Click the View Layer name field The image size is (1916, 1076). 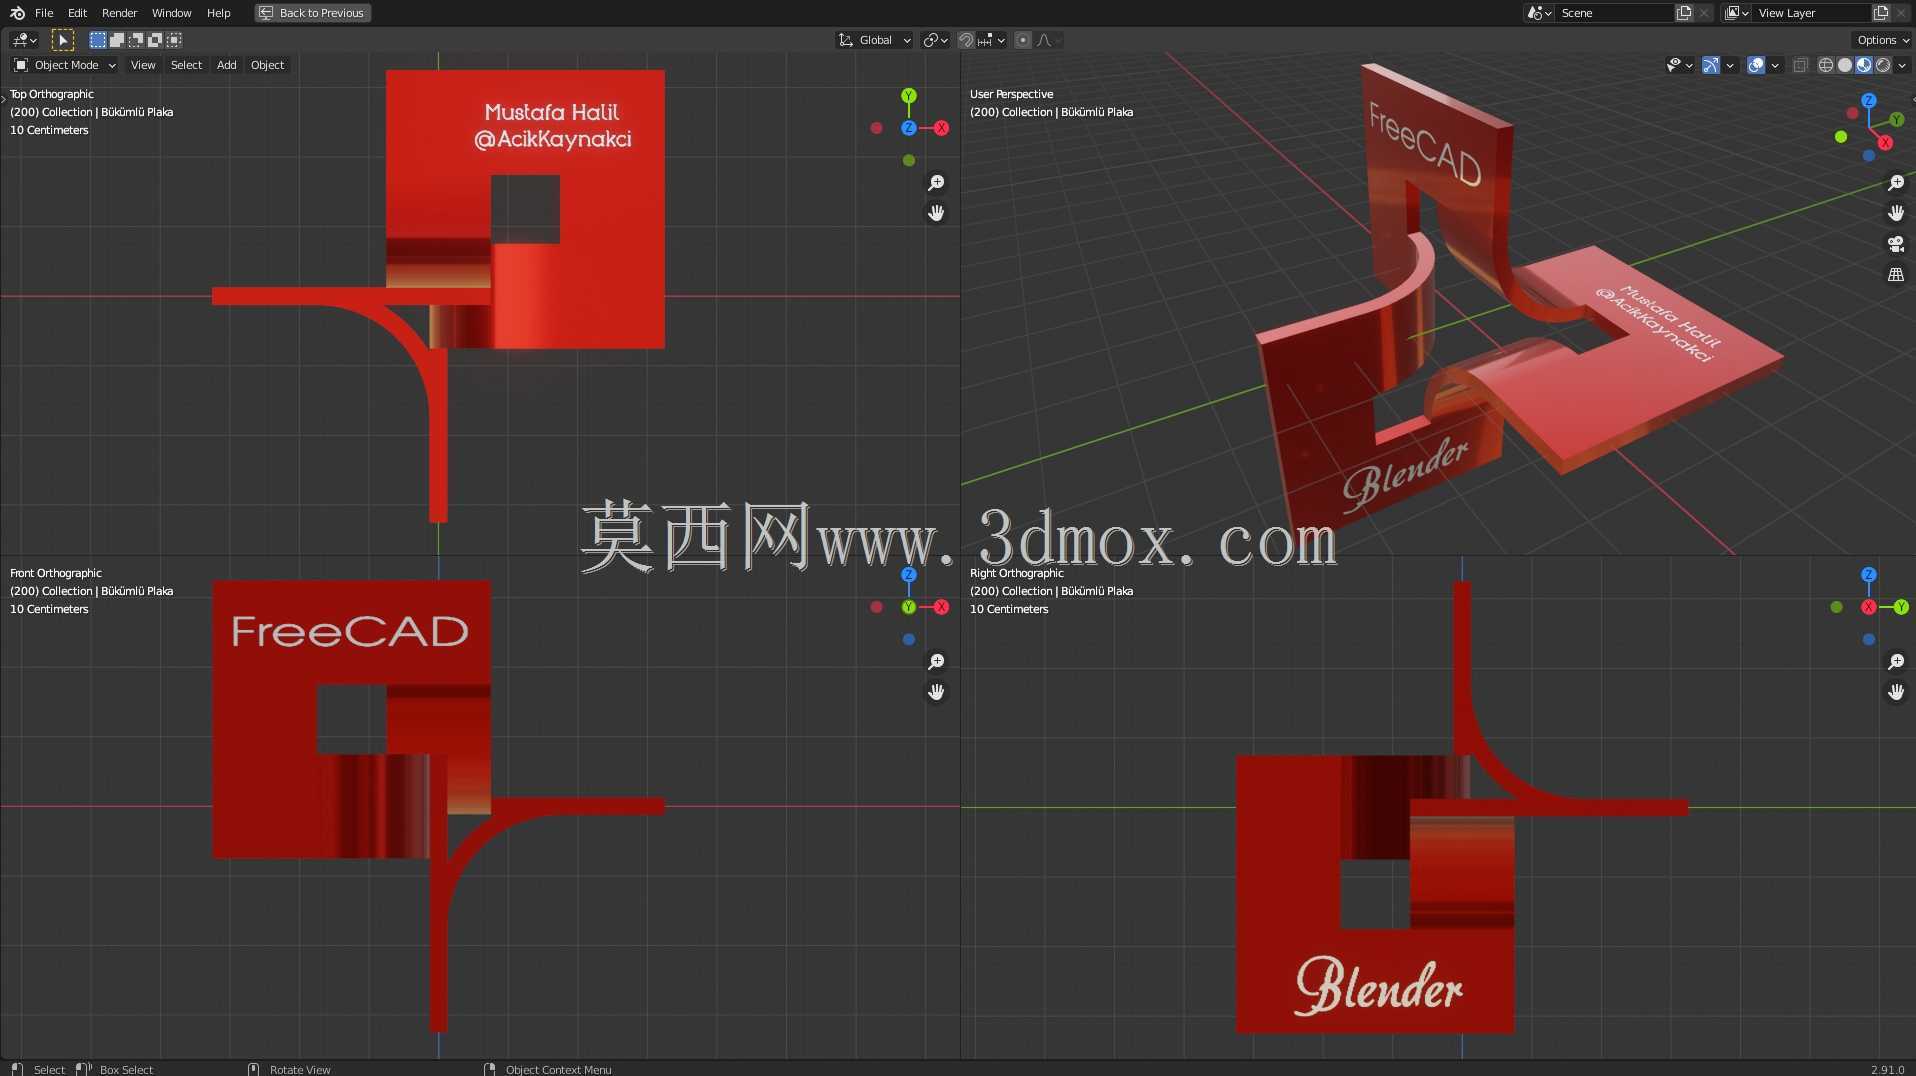(1812, 13)
